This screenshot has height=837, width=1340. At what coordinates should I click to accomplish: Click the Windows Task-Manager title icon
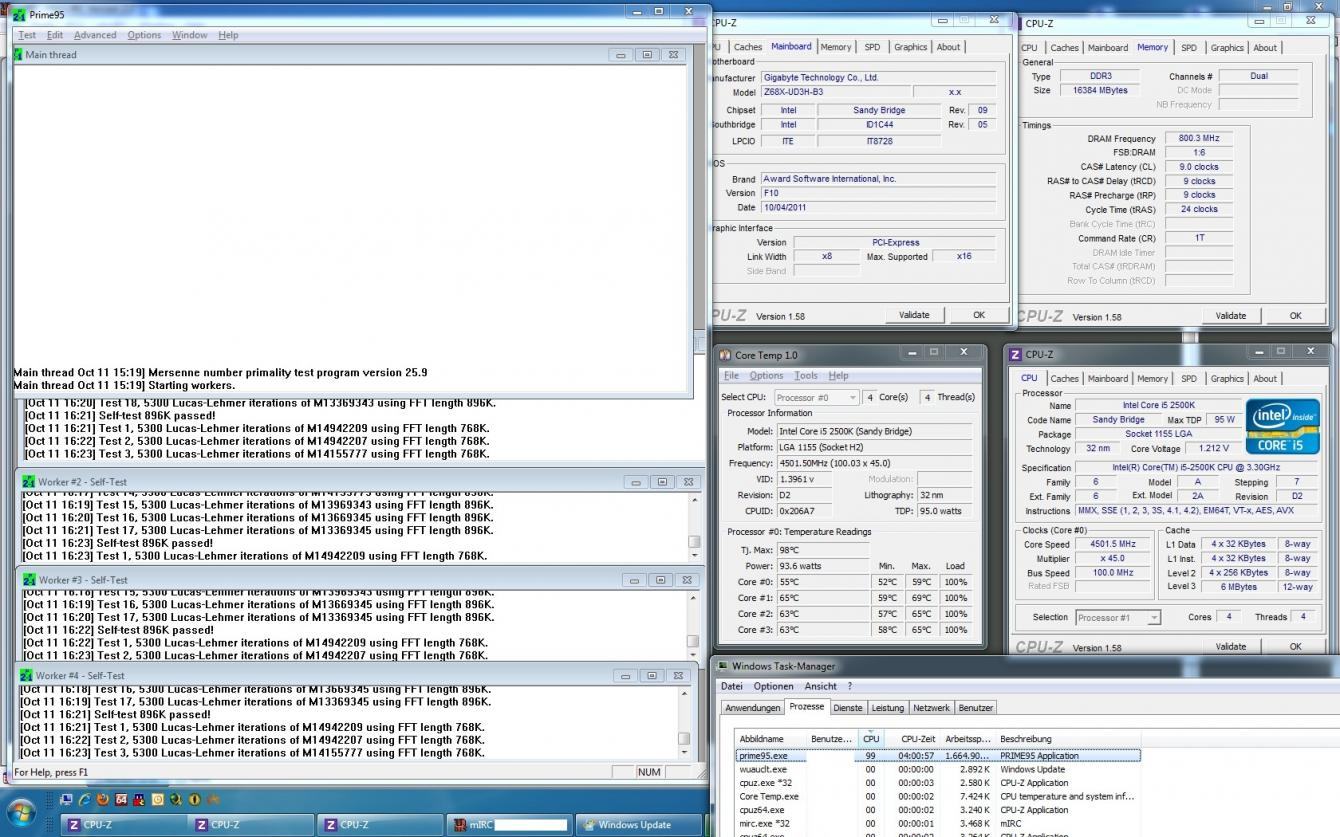(722, 666)
